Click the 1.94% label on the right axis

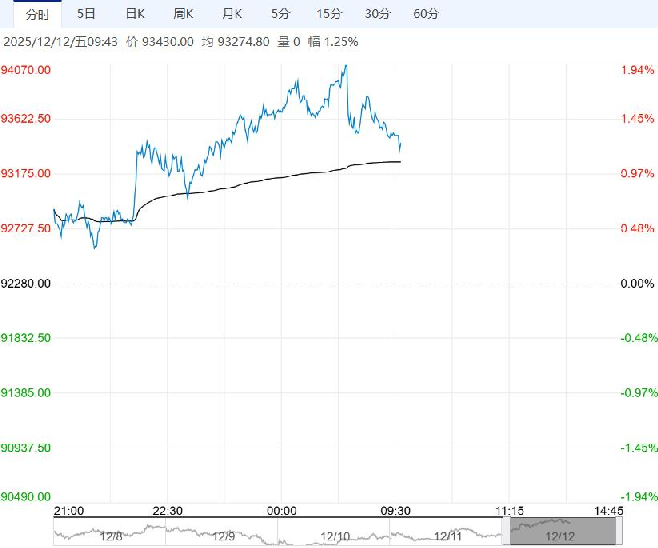tap(637, 70)
